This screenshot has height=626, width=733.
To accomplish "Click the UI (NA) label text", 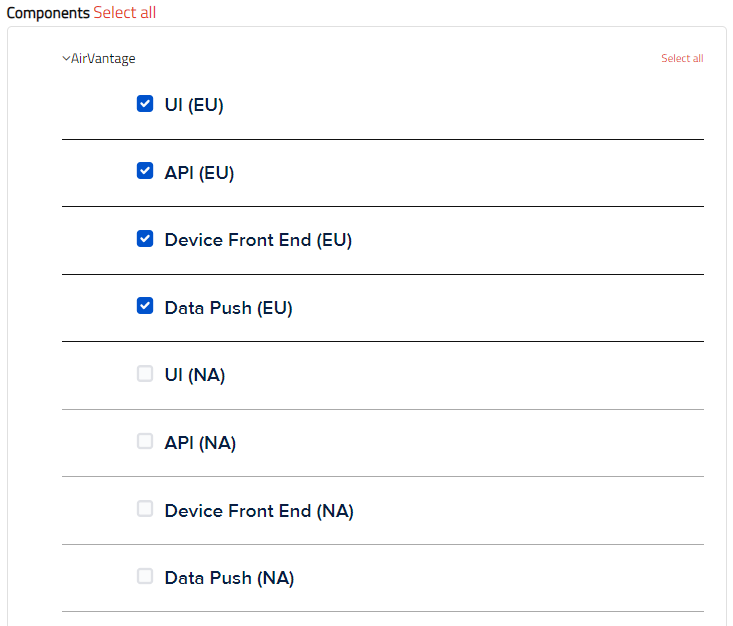I will coord(195,375).
